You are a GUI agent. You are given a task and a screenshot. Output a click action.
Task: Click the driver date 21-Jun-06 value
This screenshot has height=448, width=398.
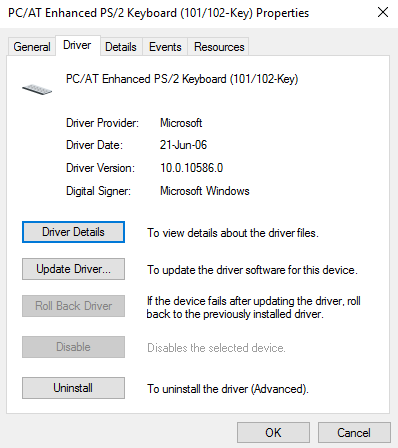tap(183, 145)
